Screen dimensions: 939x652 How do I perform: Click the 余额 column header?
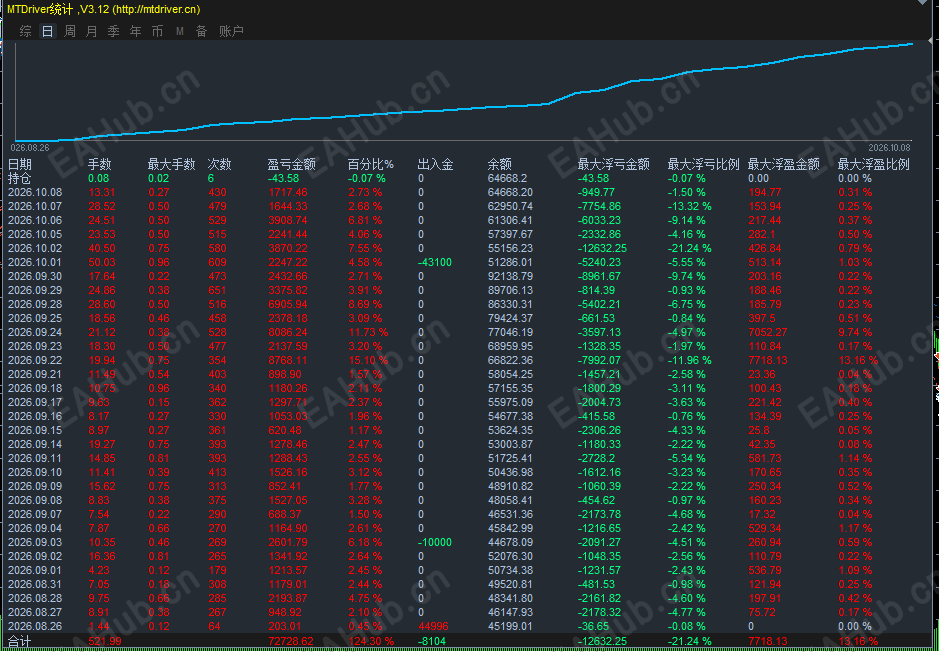pyautogui.click(x=499, y=165)
